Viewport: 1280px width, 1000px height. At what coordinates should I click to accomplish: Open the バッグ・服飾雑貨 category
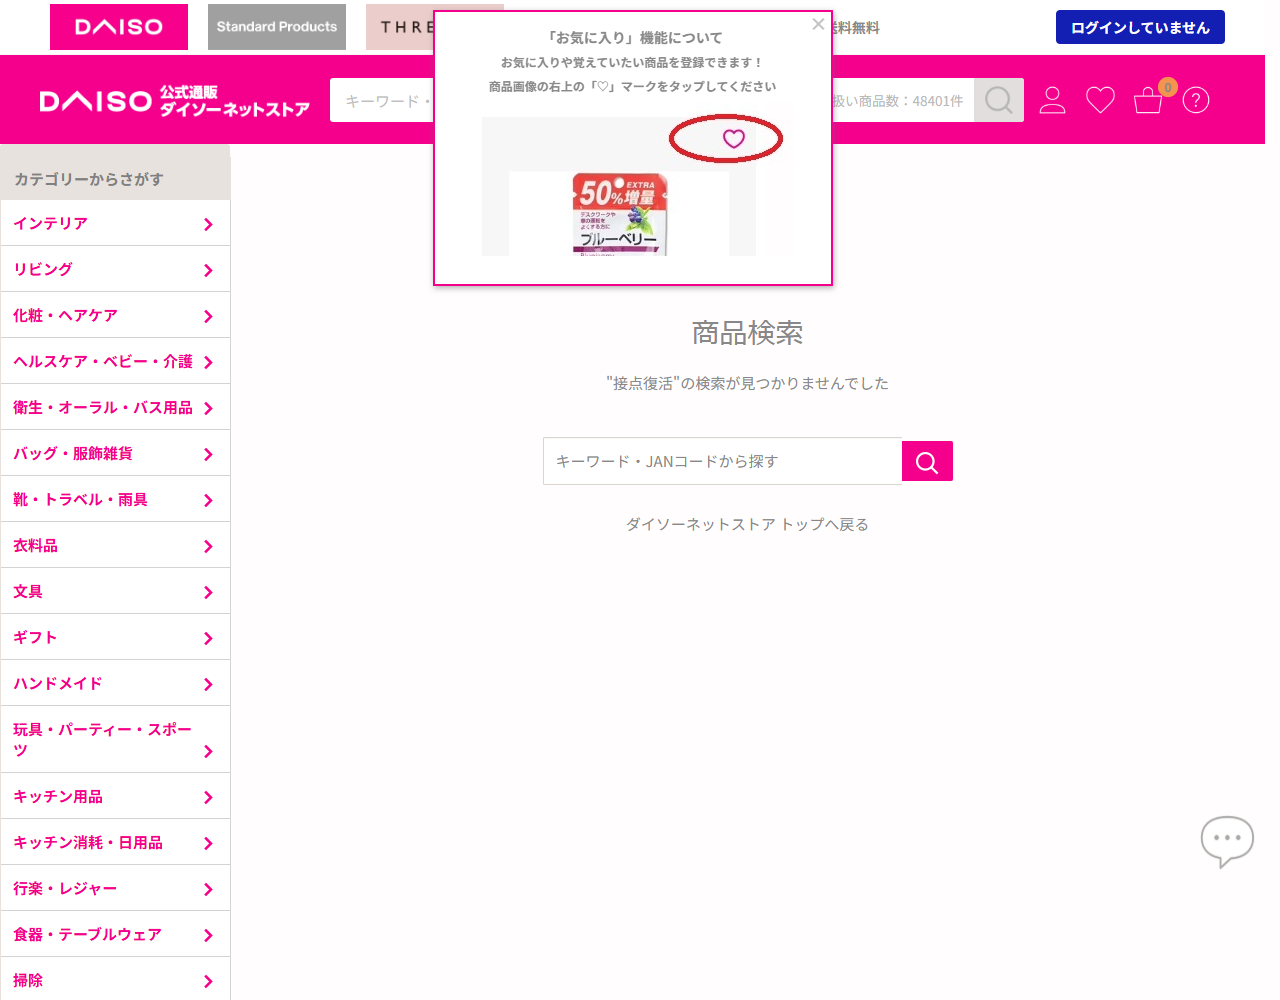(x=115, y=453)
